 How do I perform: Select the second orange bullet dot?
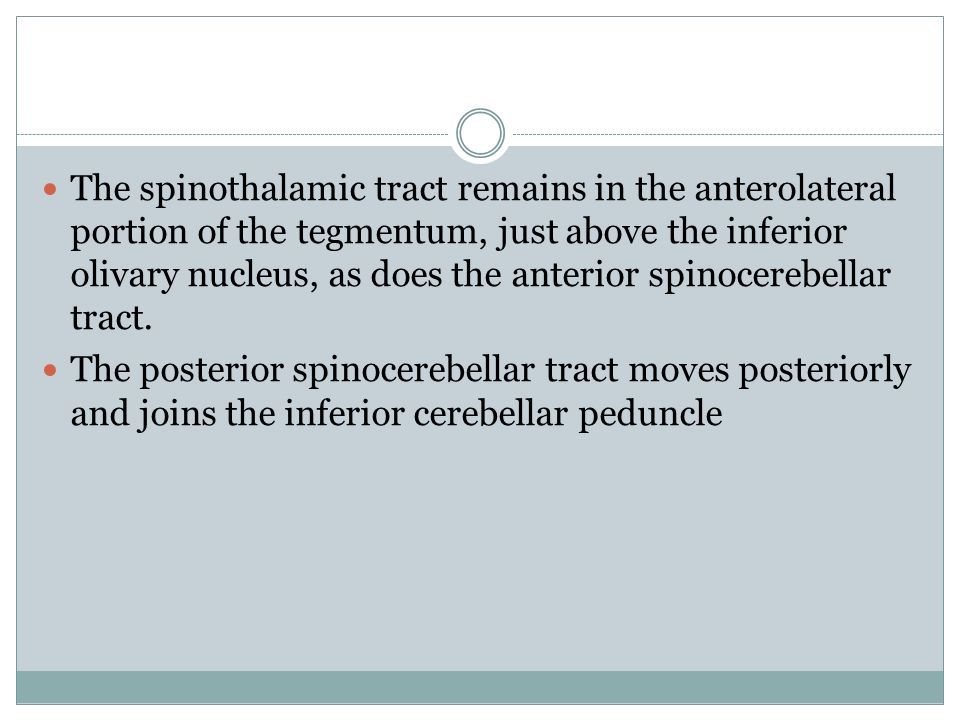coord(50,370)
